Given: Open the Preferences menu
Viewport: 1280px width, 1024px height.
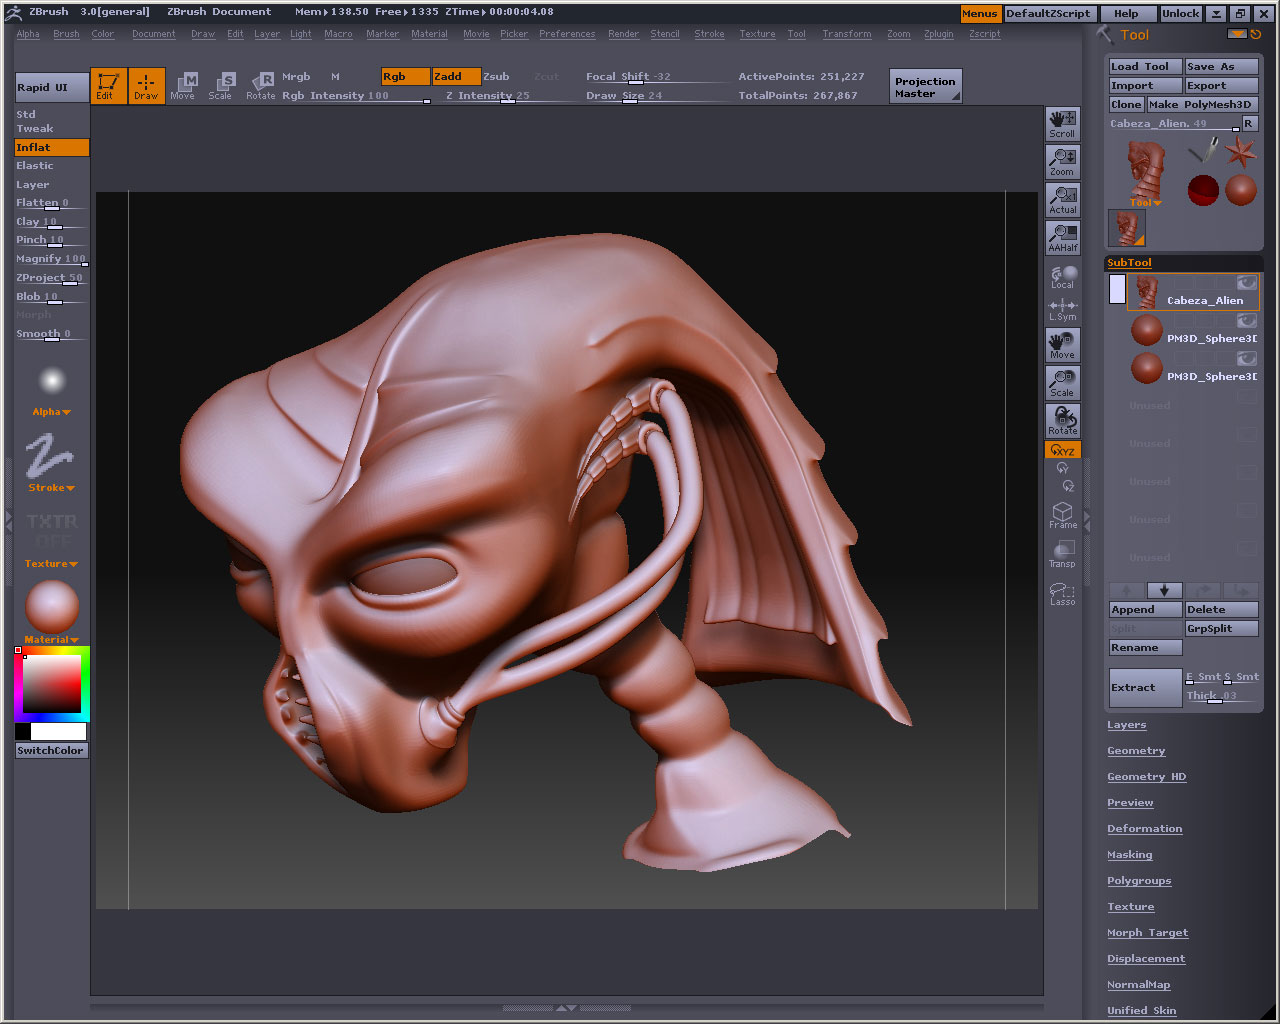Looking at the screenshot, I should click(x=567, y=34).
